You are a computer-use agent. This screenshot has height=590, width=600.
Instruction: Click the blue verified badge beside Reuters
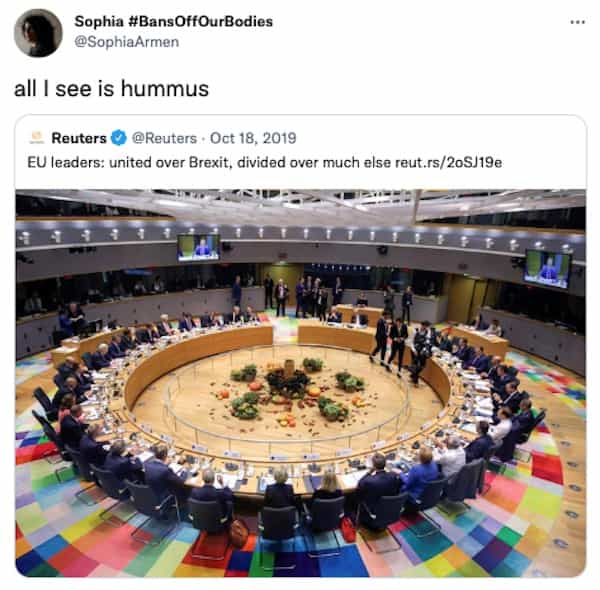click(119, 137)
